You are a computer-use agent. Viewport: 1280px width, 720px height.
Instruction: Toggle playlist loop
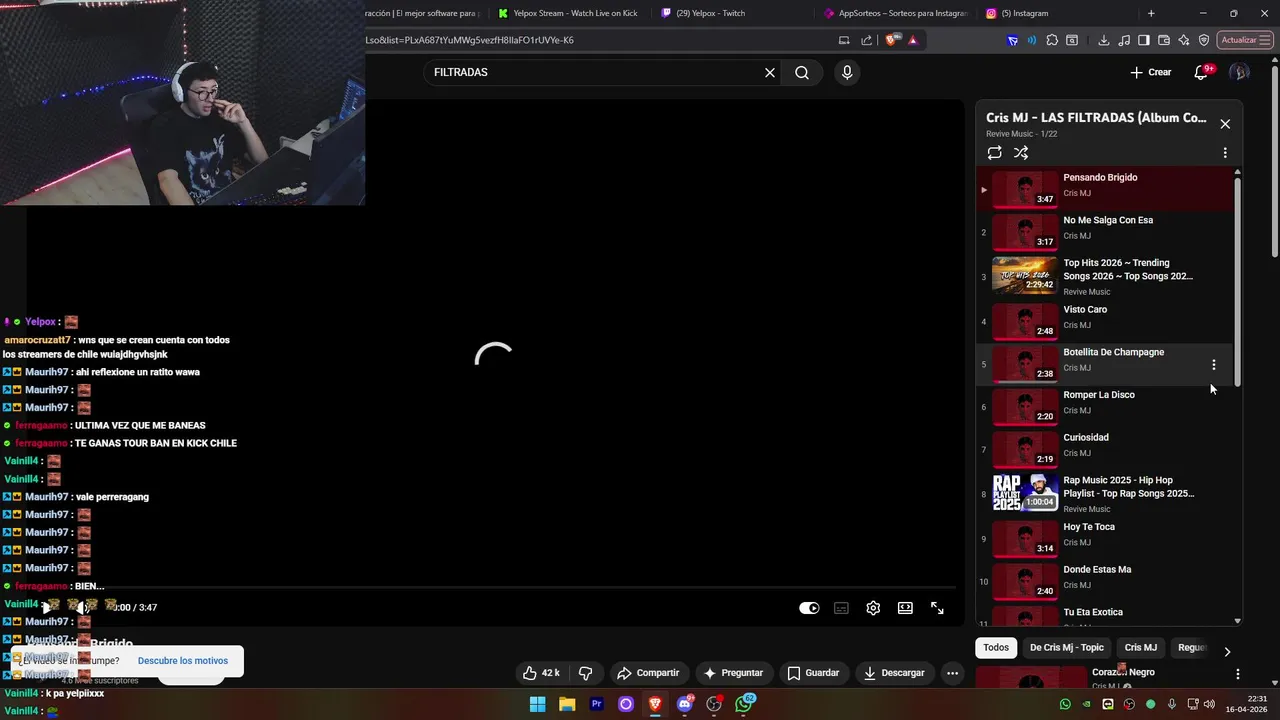pyautogui.click(x=994, y=153)
